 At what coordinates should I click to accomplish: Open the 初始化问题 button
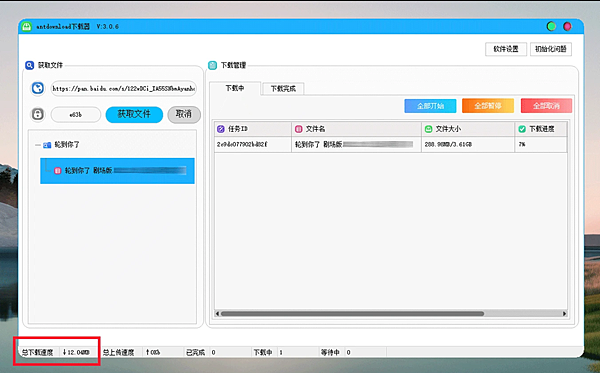coord(551,49)
